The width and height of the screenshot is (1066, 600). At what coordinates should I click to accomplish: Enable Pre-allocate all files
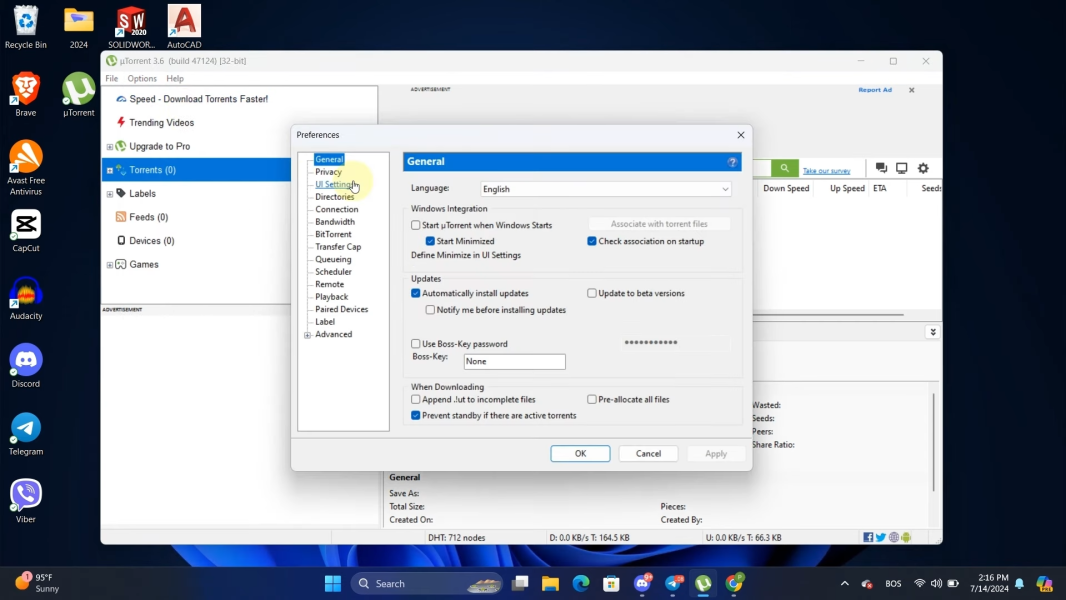click(591, 400)
